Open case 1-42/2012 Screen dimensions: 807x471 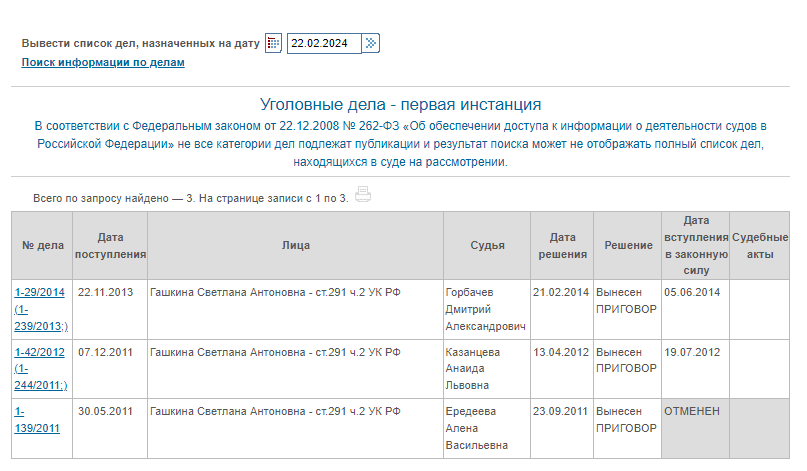tap(40, 369)
